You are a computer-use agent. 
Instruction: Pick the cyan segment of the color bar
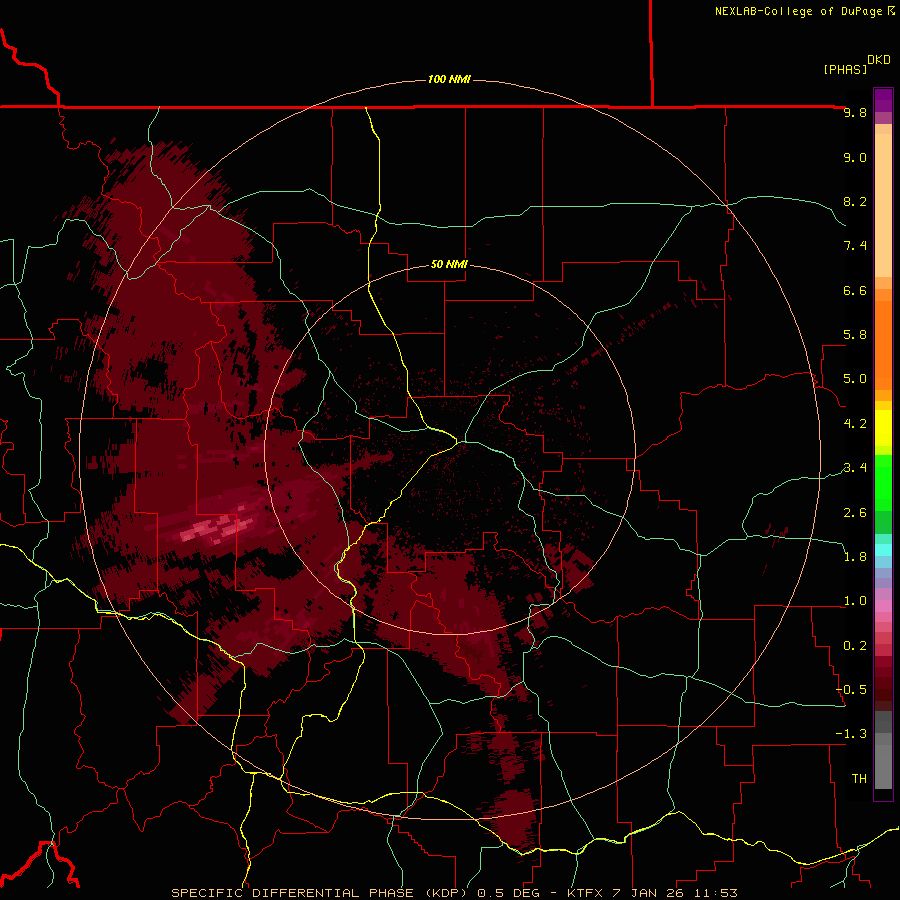[883, 550]
